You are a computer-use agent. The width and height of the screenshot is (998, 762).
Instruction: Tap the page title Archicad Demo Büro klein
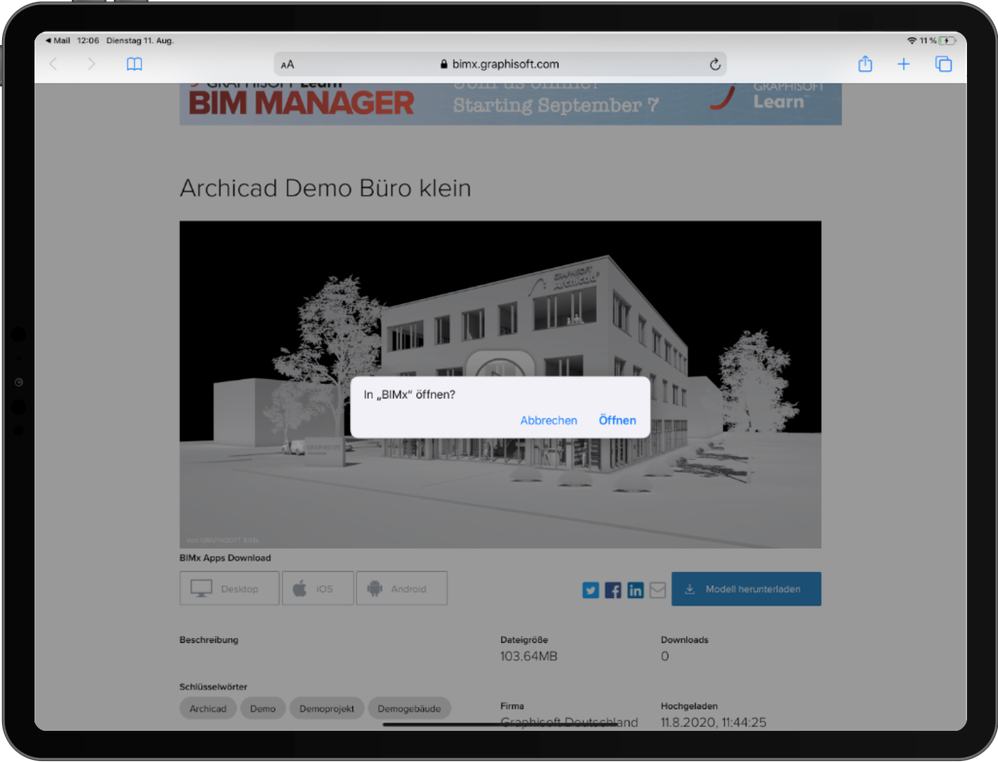pyautogui.click(x=325, y=188)
